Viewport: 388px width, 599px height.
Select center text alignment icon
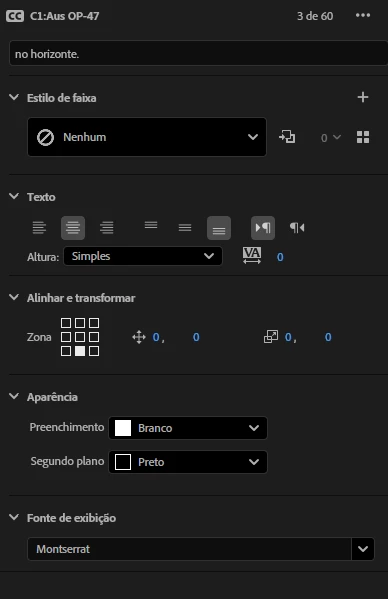coord(73,228)
